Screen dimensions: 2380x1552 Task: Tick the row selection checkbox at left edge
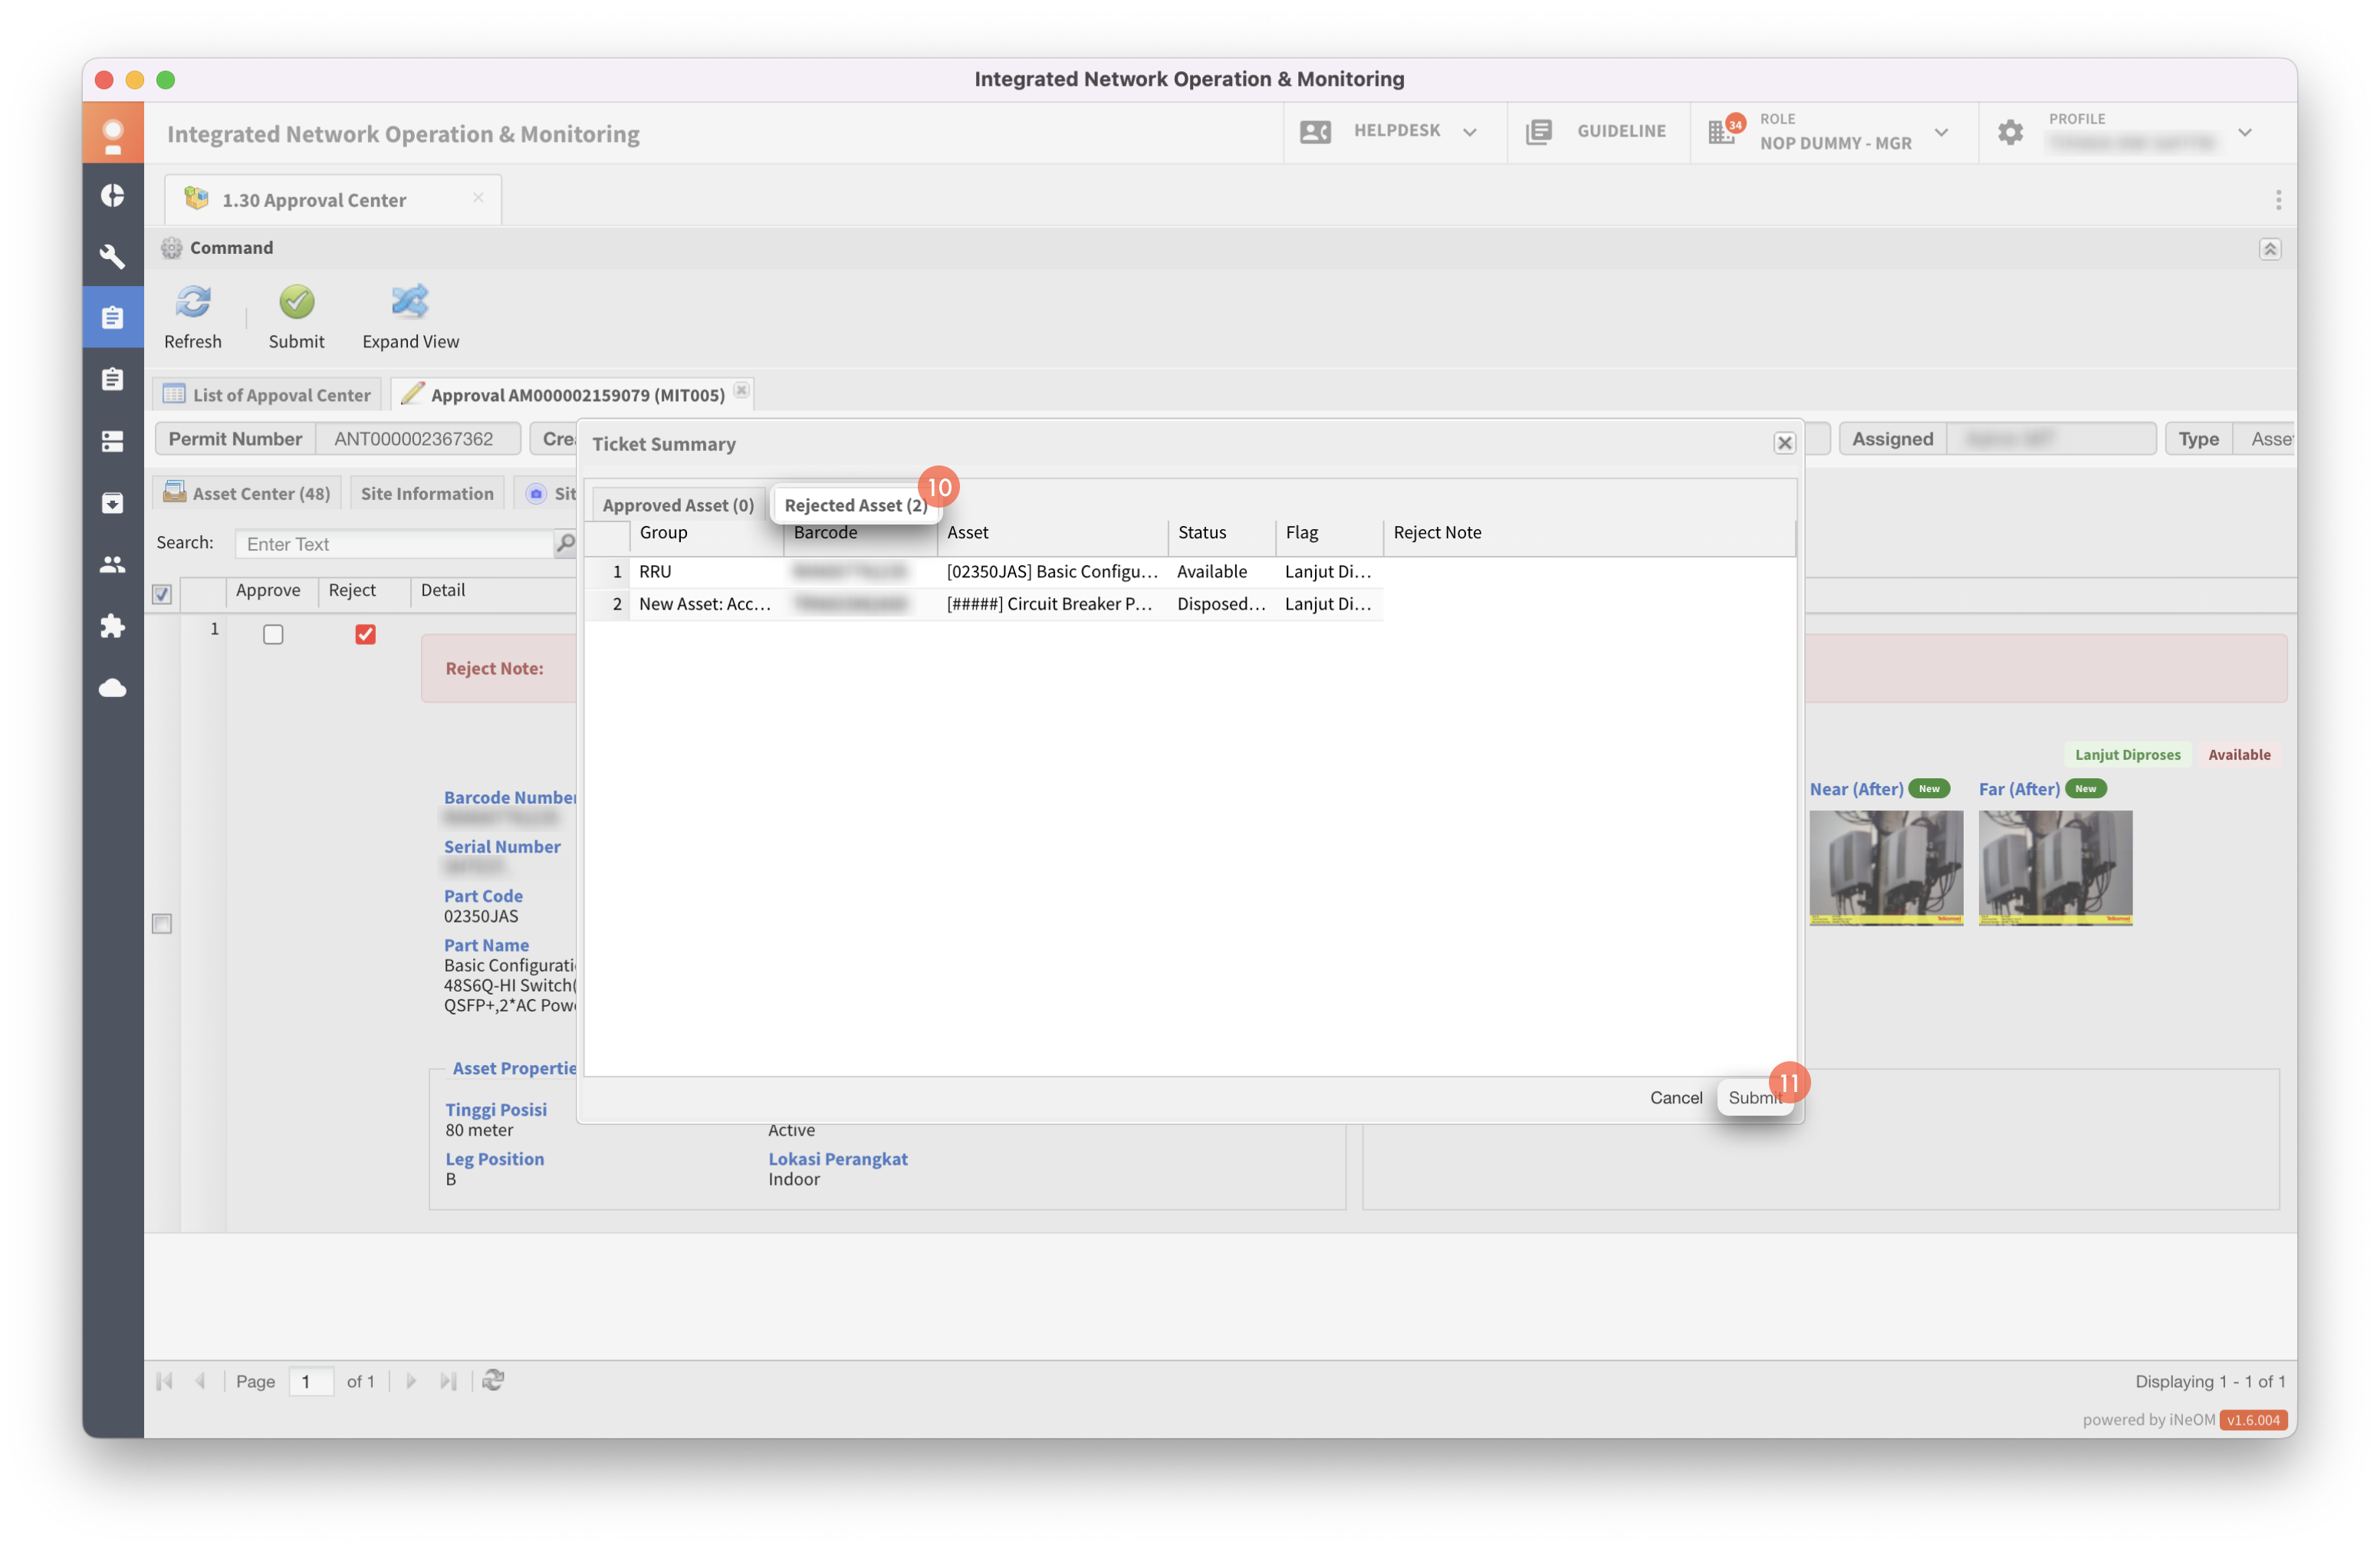162,923
